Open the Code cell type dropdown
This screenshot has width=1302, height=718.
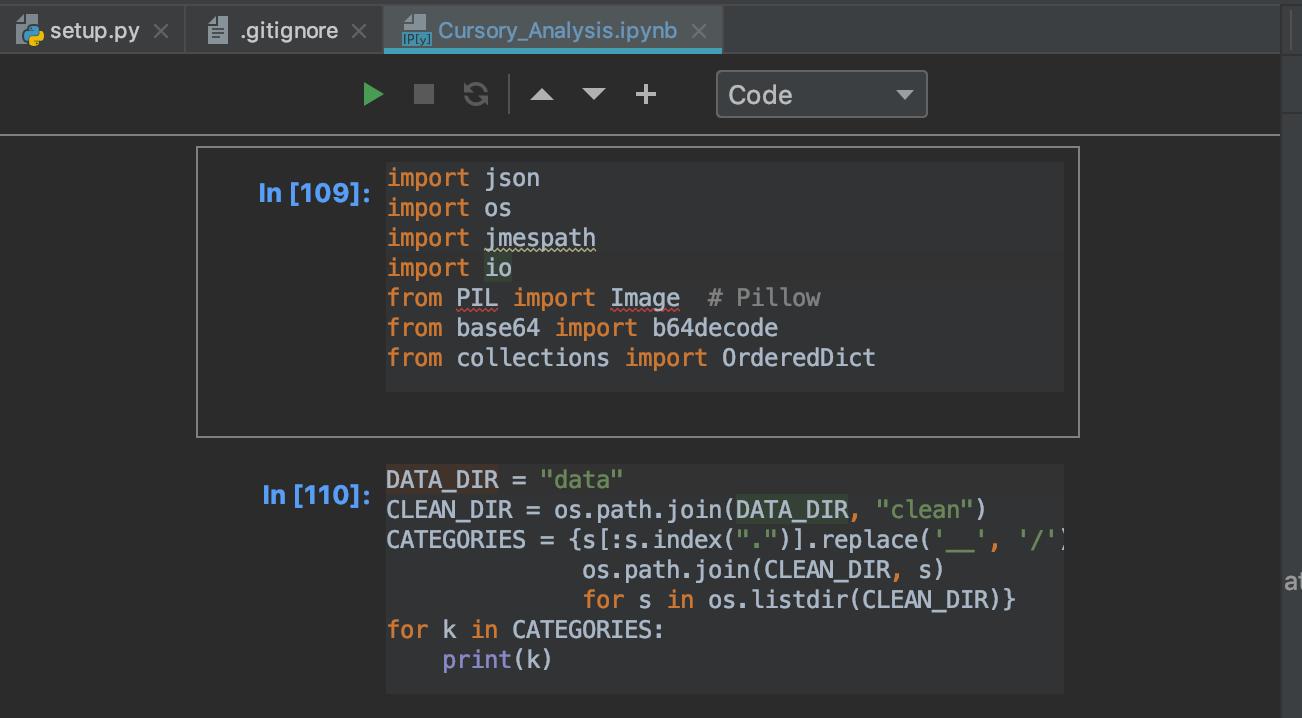(x=822, y=95)
